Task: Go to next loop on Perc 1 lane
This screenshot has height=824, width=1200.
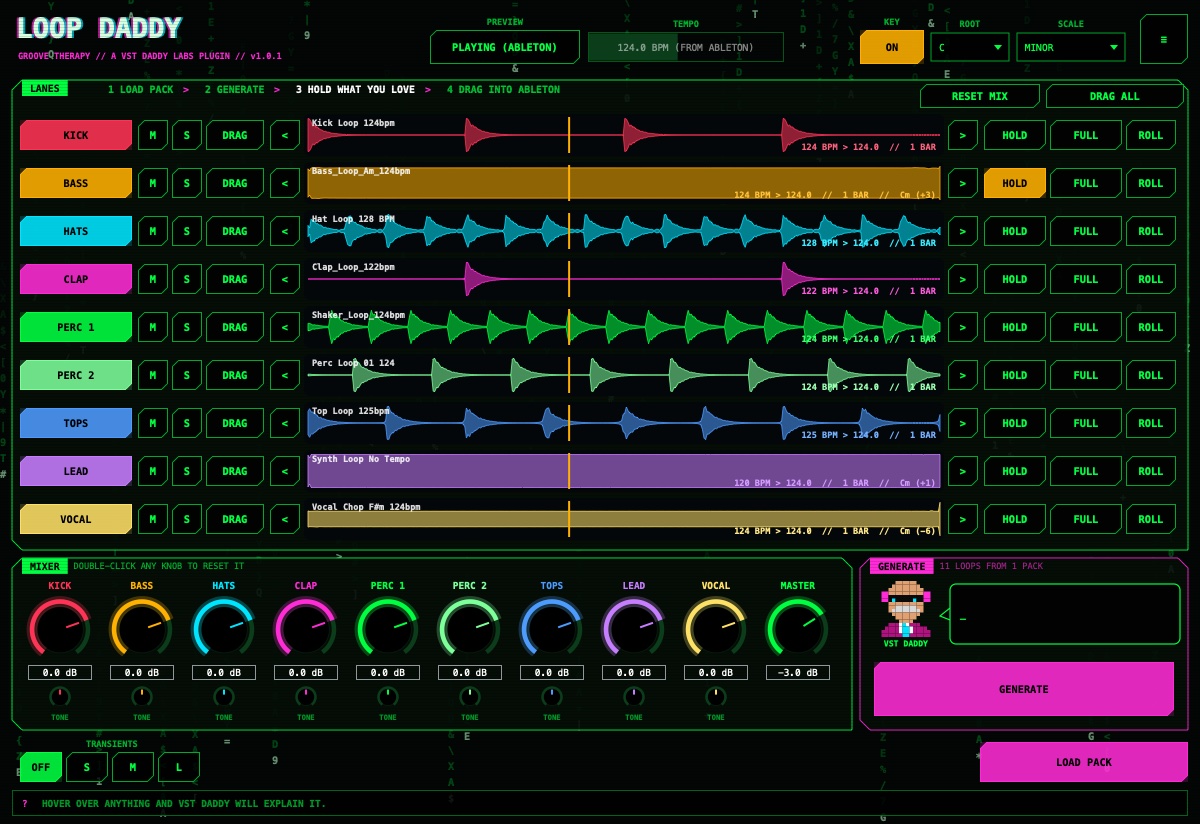Action: [x=963, y=327]
